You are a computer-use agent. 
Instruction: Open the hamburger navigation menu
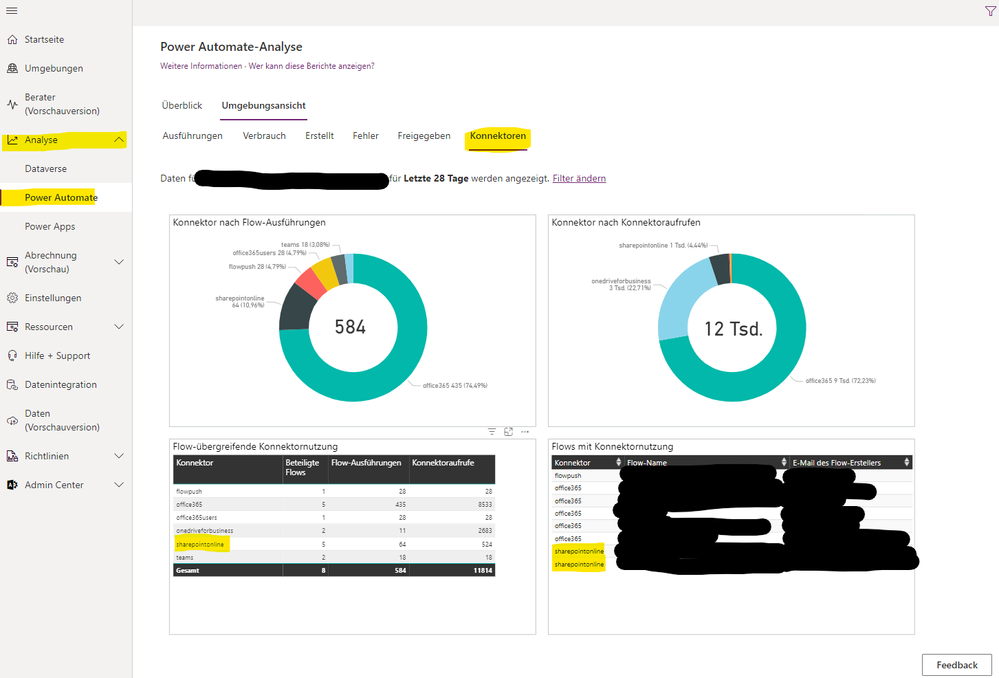[x=11, y=11]
